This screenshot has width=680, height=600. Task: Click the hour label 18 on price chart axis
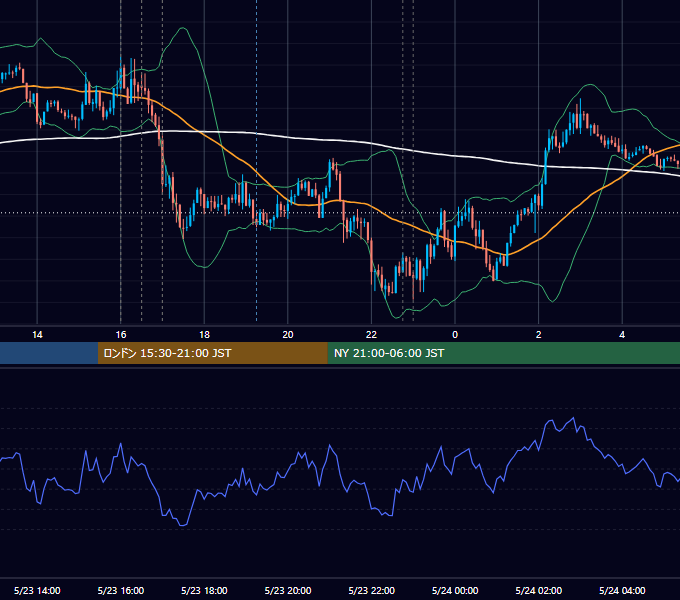coord(204,335)
